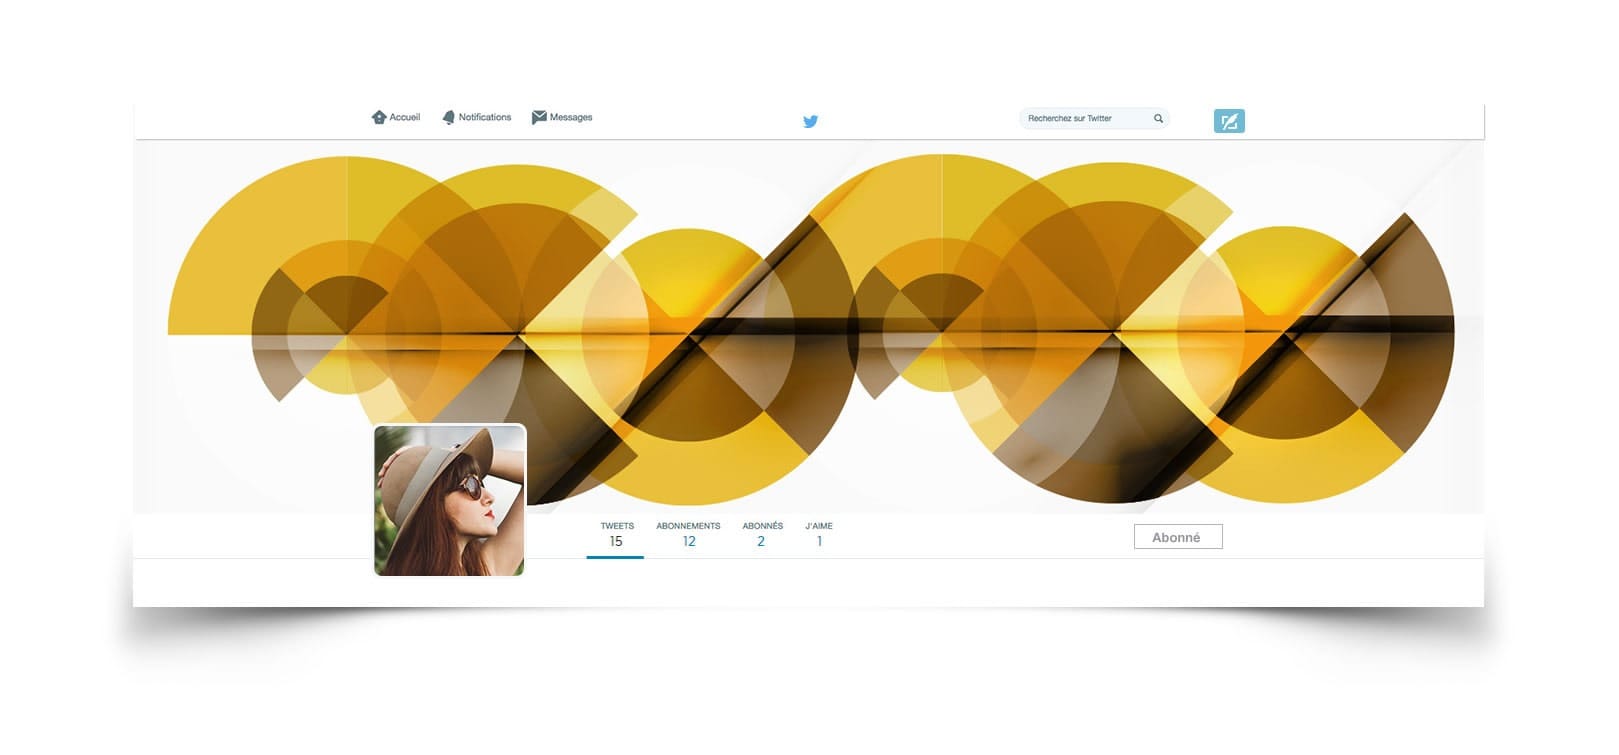Toggle the Abonné follow button

(x=1178, y=537)
